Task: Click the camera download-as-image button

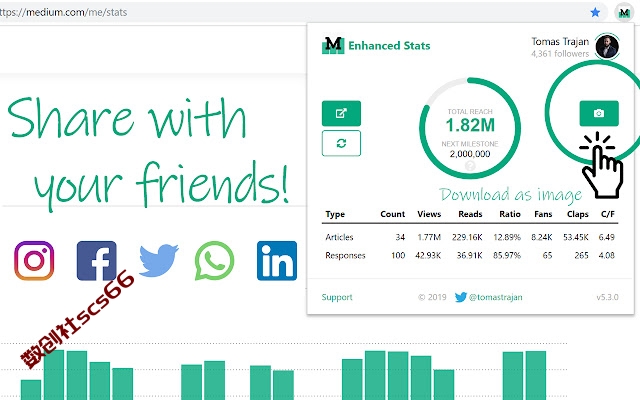Action: pyautogui.click(x=599, y=113)
